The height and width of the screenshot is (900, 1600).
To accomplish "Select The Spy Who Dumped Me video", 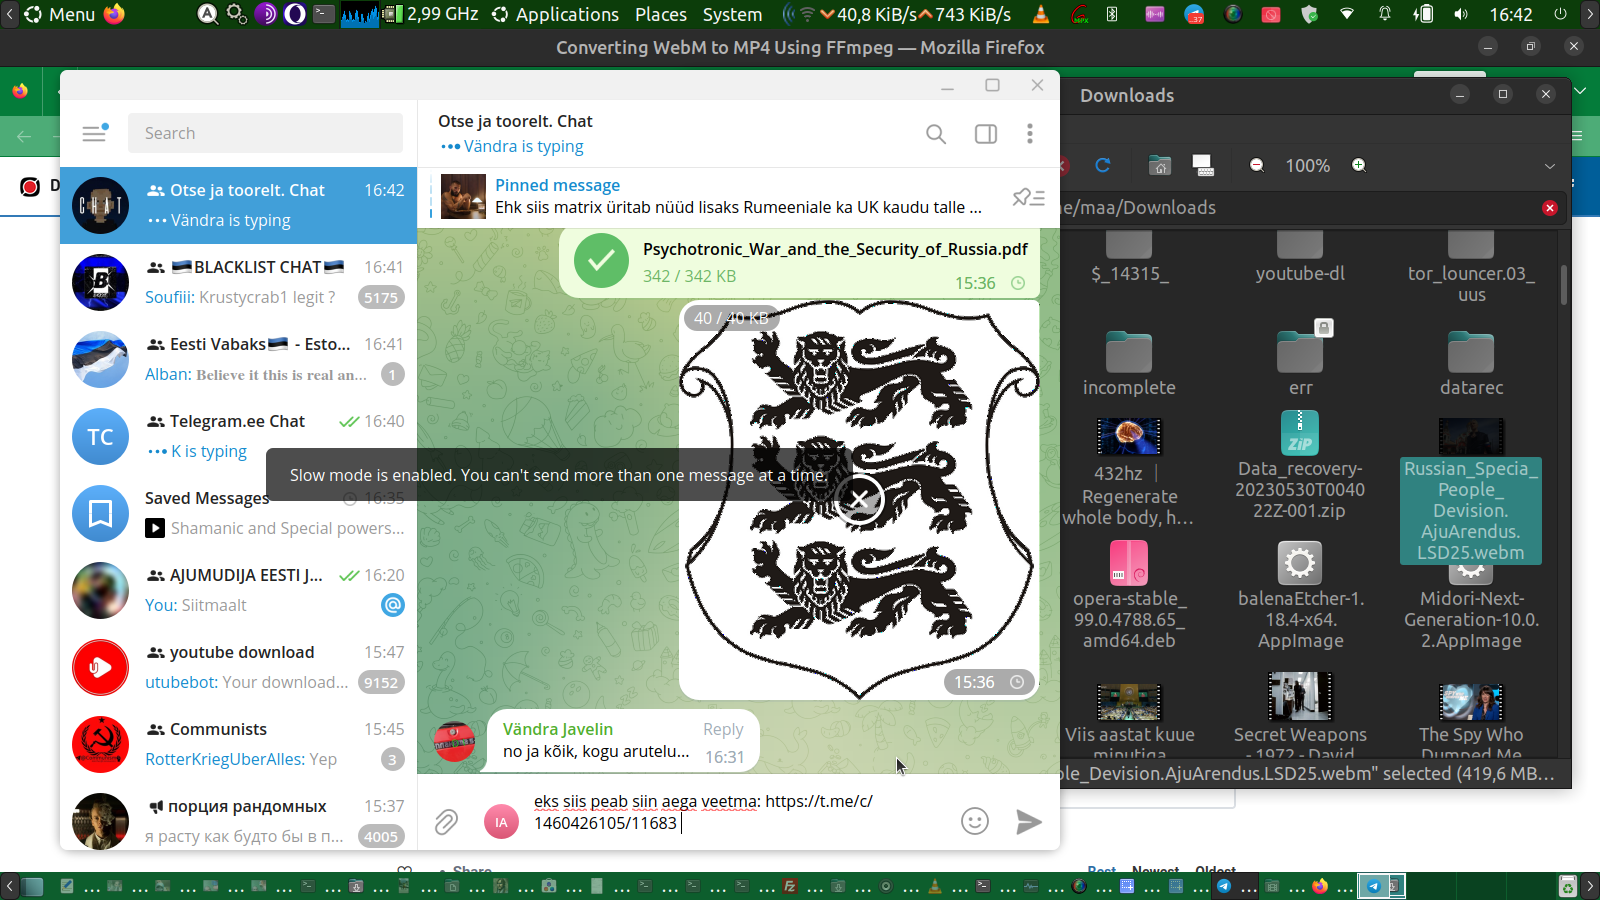I will tap(1471, 718).
